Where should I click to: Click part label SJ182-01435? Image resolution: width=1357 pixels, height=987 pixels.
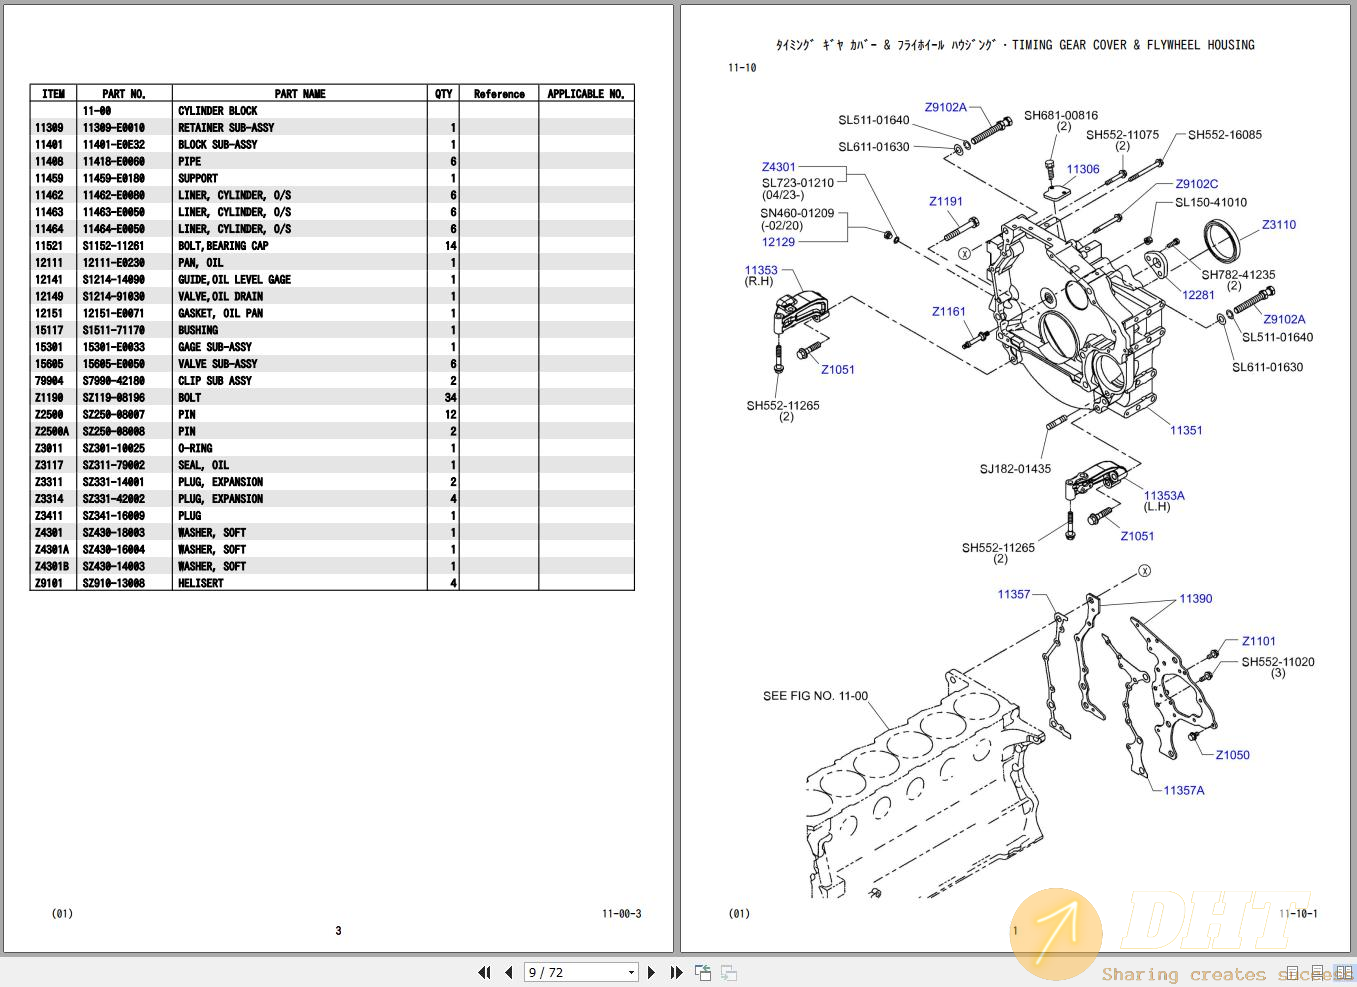(x=1015, y=469)
